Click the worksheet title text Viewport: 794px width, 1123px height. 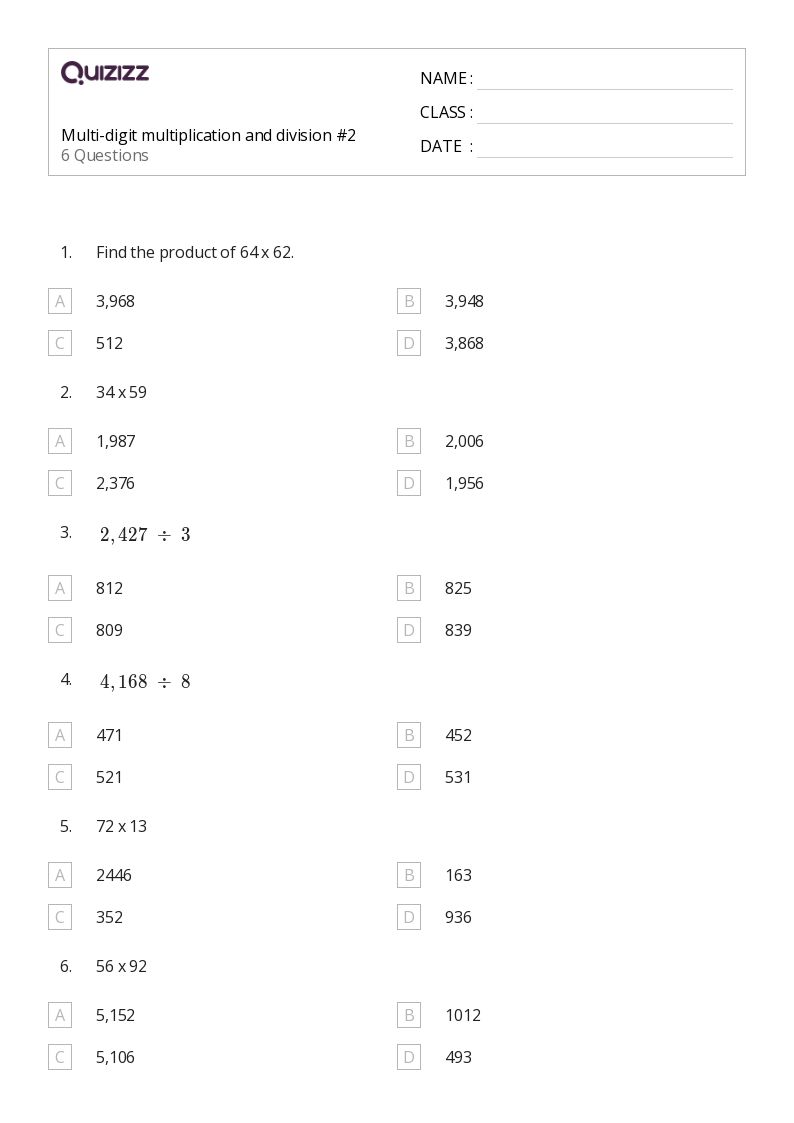[x=208, y=135]
